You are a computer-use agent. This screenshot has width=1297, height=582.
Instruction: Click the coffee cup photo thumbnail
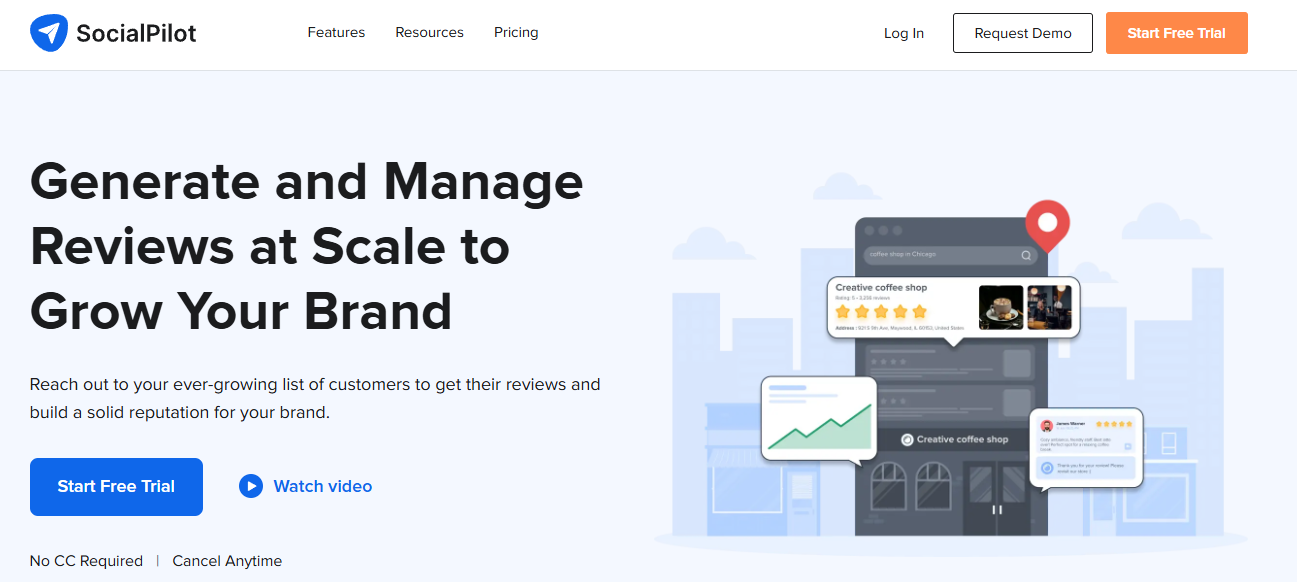[x=1000, y=307]
